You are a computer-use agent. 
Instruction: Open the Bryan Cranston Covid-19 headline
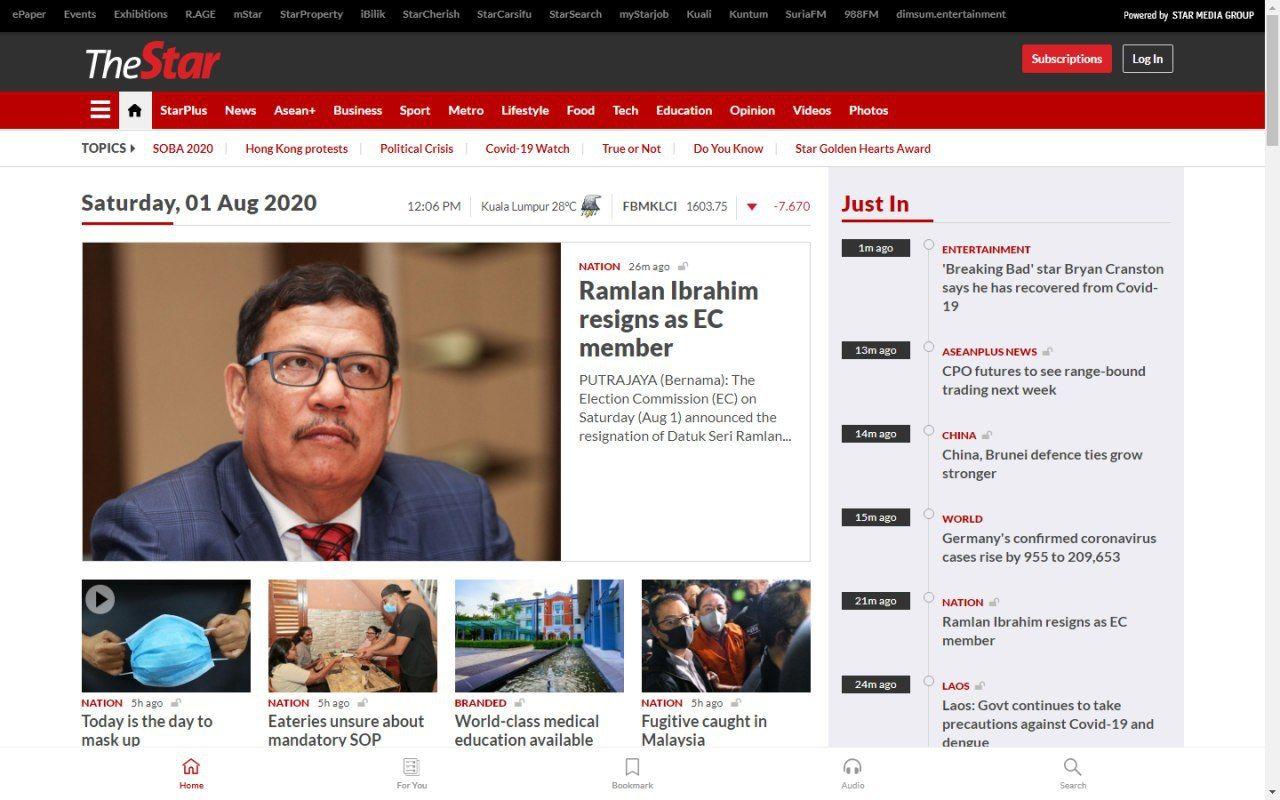click(x=1053, y=287)
